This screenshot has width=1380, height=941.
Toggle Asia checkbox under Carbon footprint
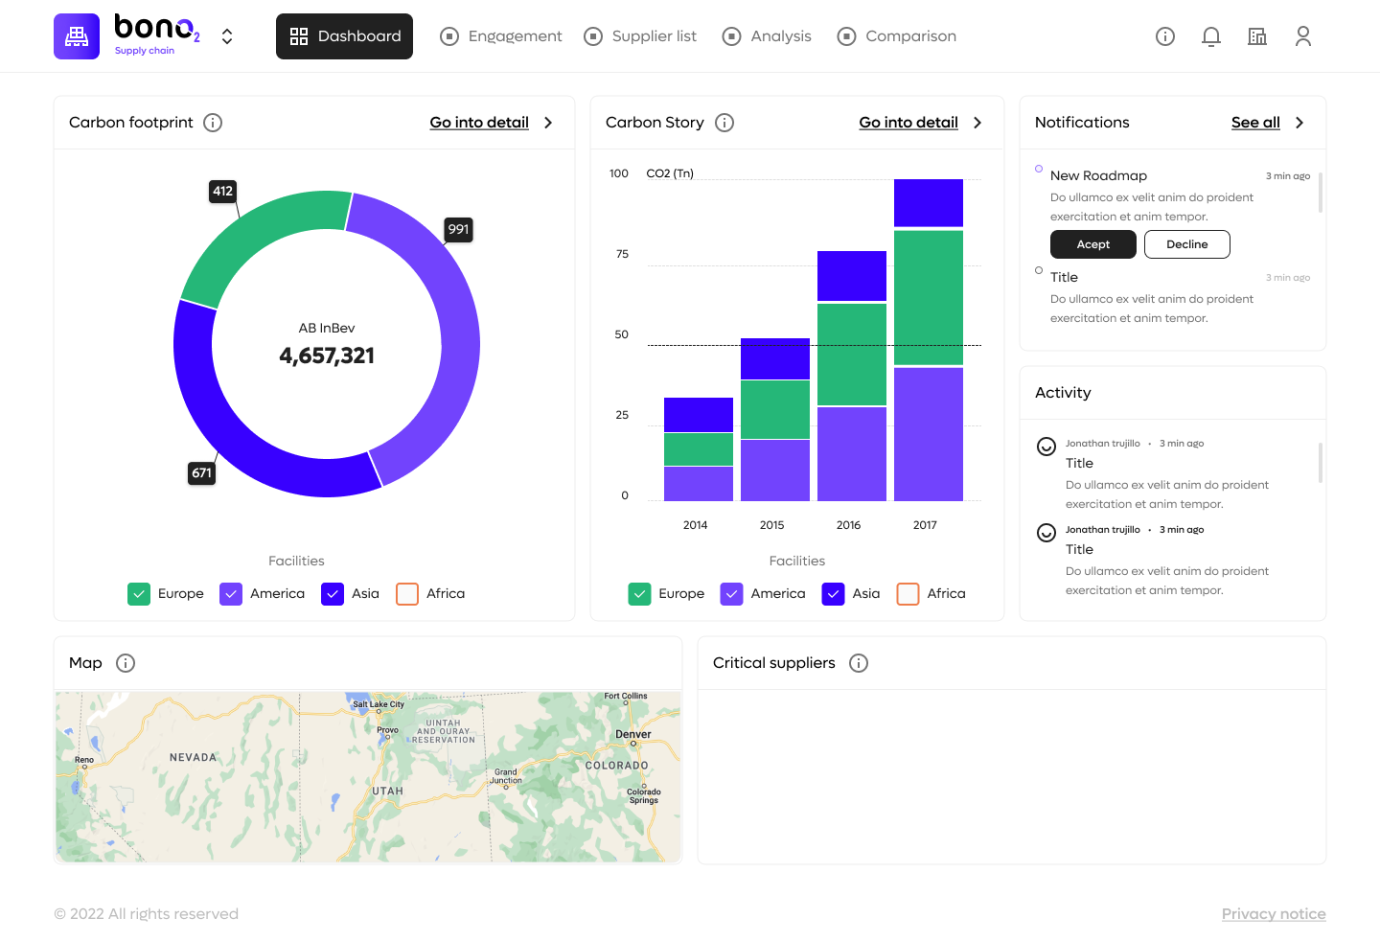tap(332, 594)
